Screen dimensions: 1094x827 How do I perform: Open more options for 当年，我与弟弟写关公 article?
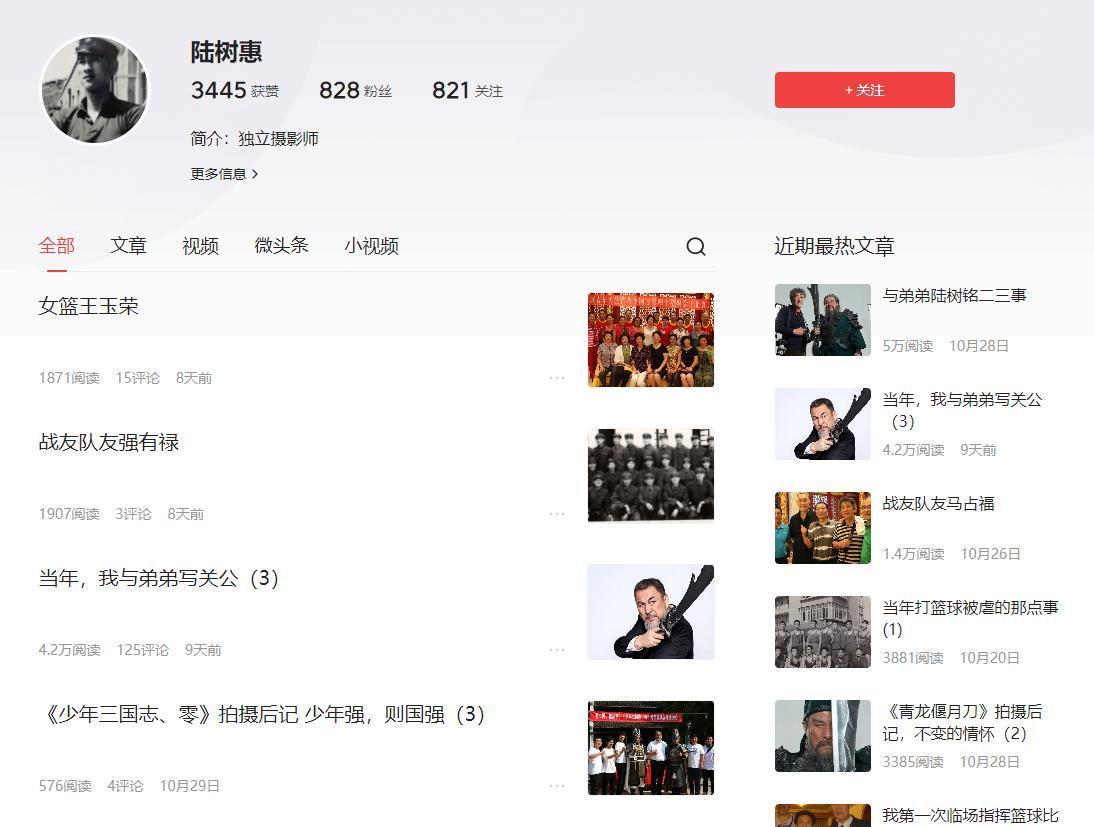coord(557,650)
